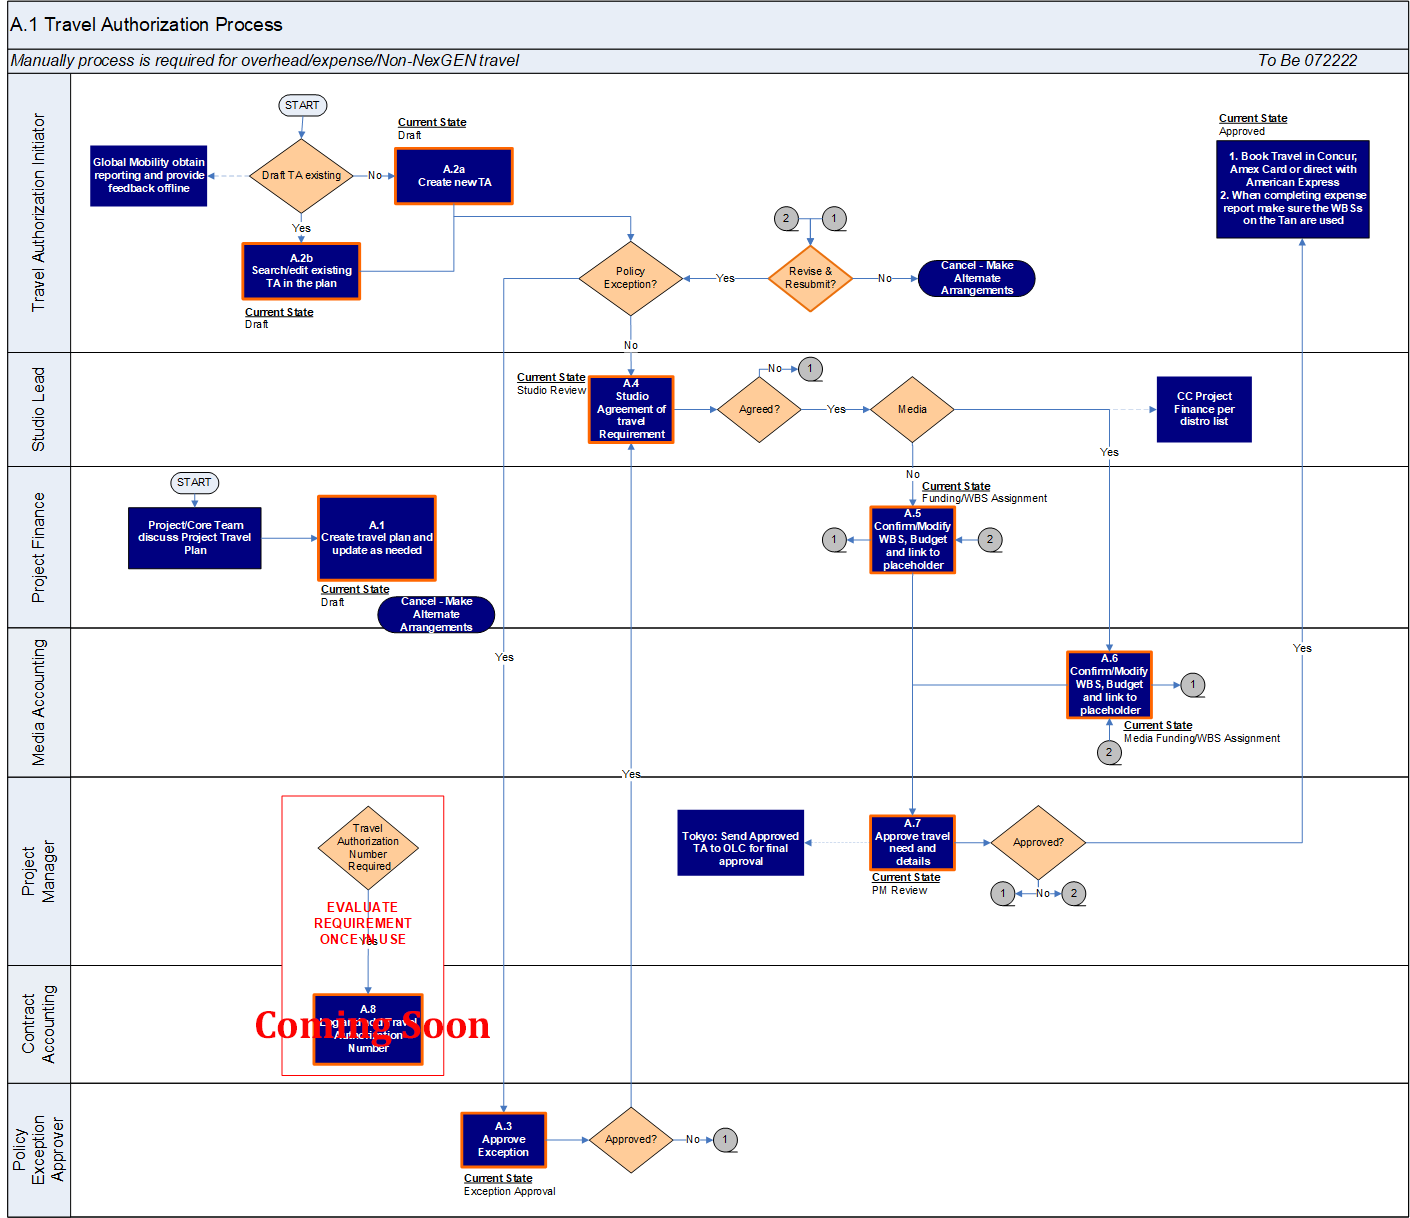Click the Approved? diamond beside A.3 Approve Exception
The image size is (1410, 1218).
pyautogui.click(x=631, y=1140)
